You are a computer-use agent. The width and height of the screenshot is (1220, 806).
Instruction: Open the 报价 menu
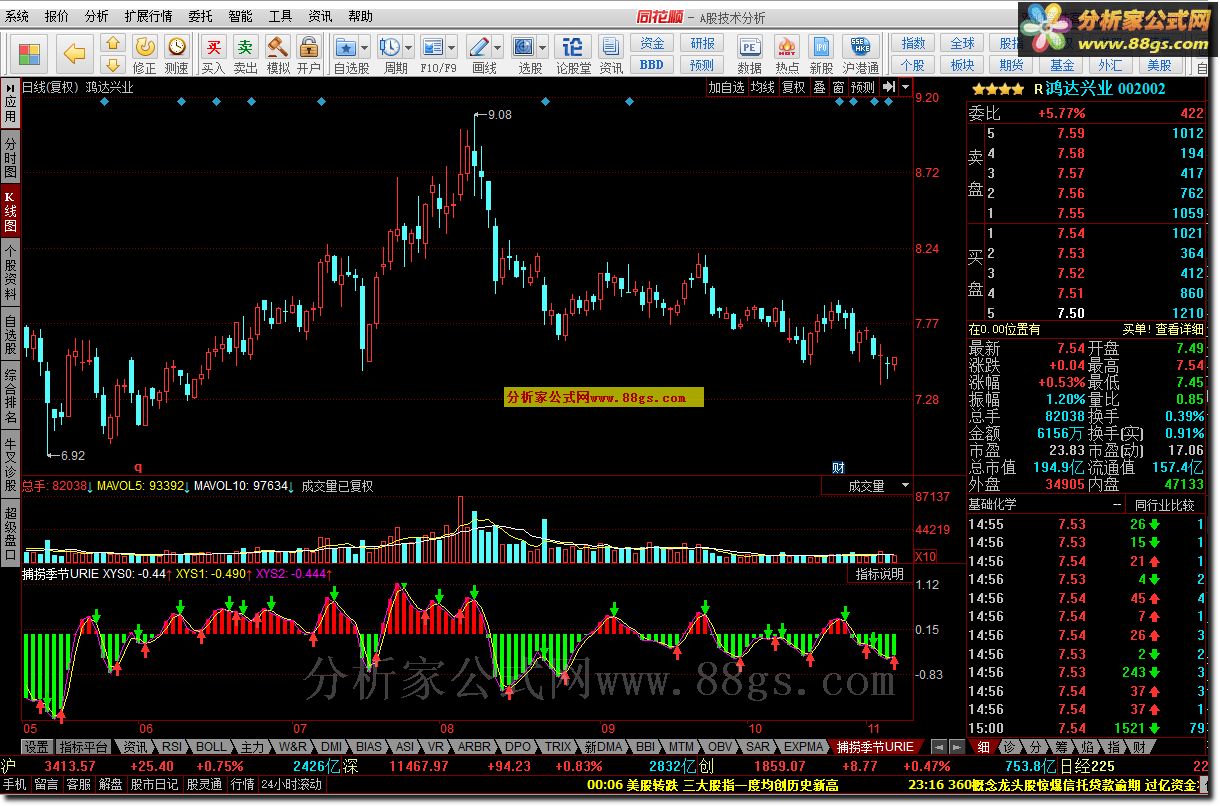tap(57, 17)
